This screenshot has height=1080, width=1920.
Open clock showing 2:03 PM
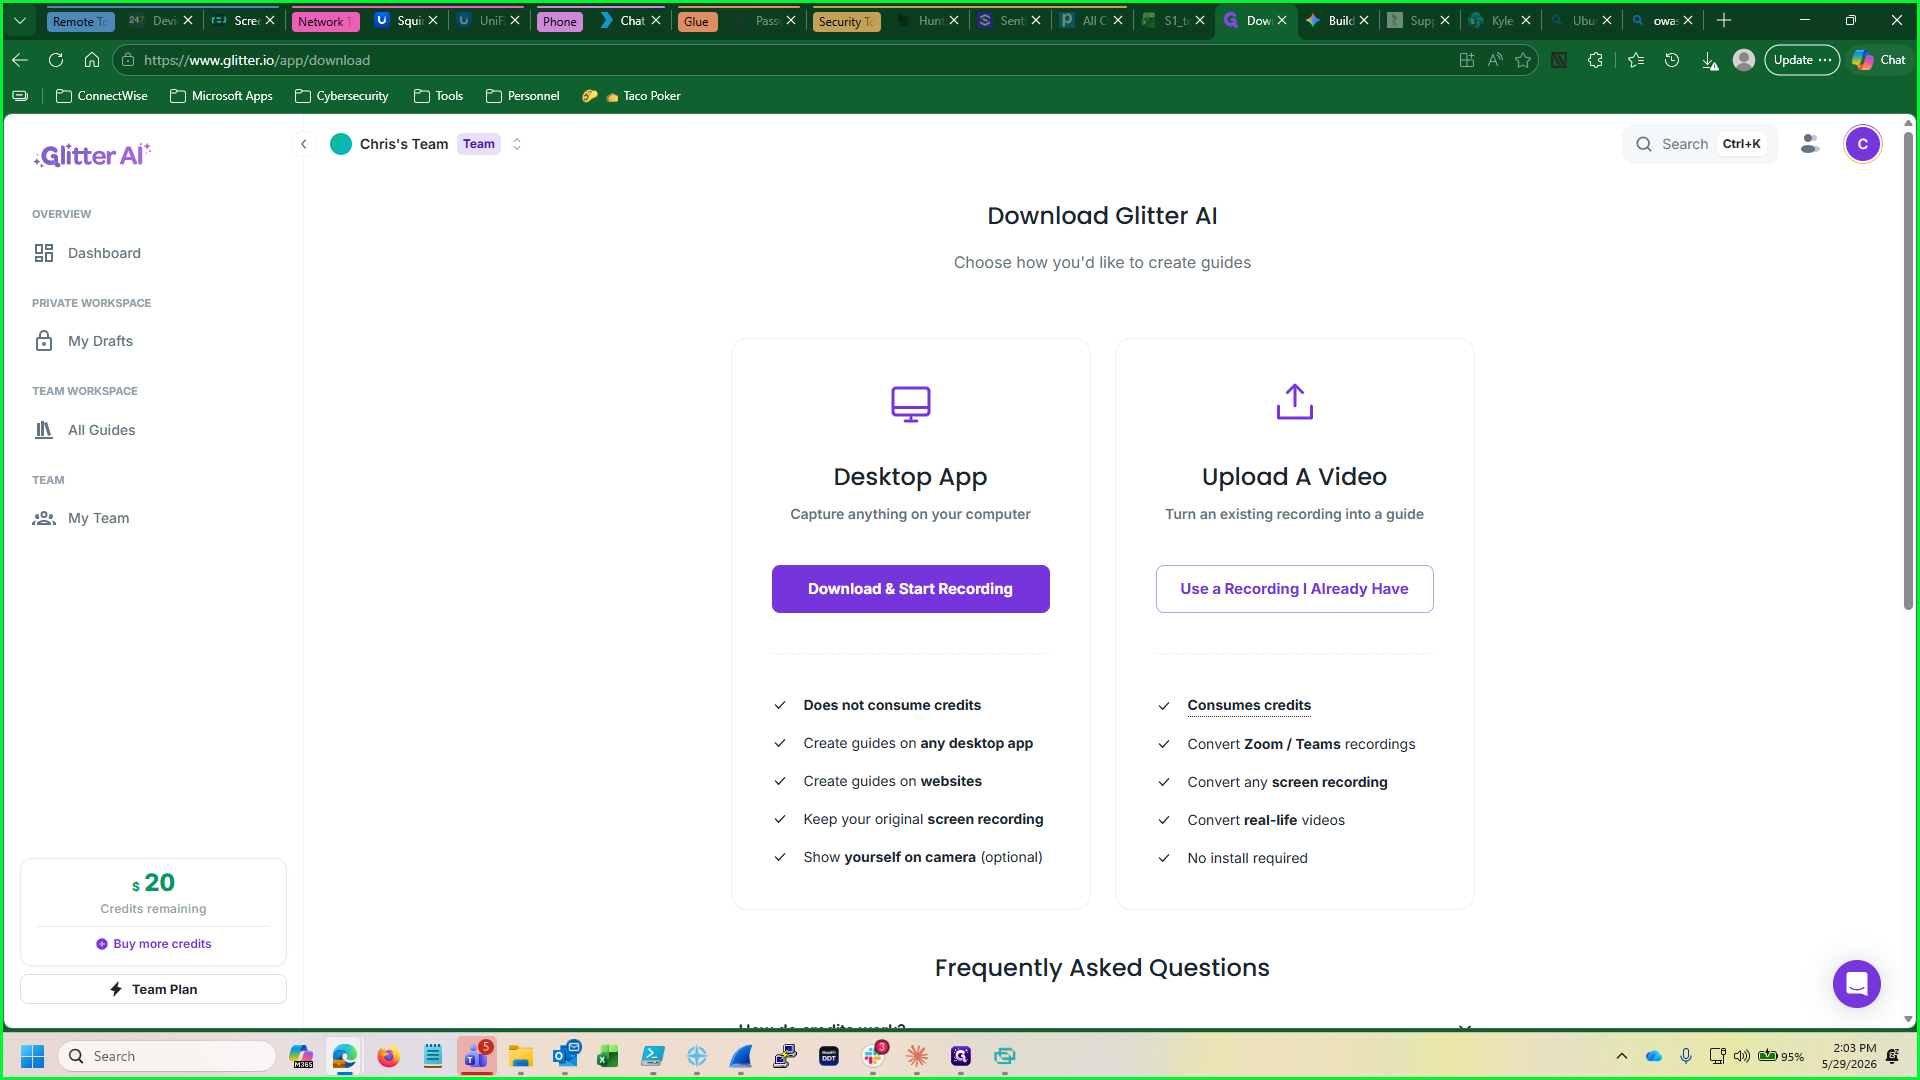point(1849,1056)
